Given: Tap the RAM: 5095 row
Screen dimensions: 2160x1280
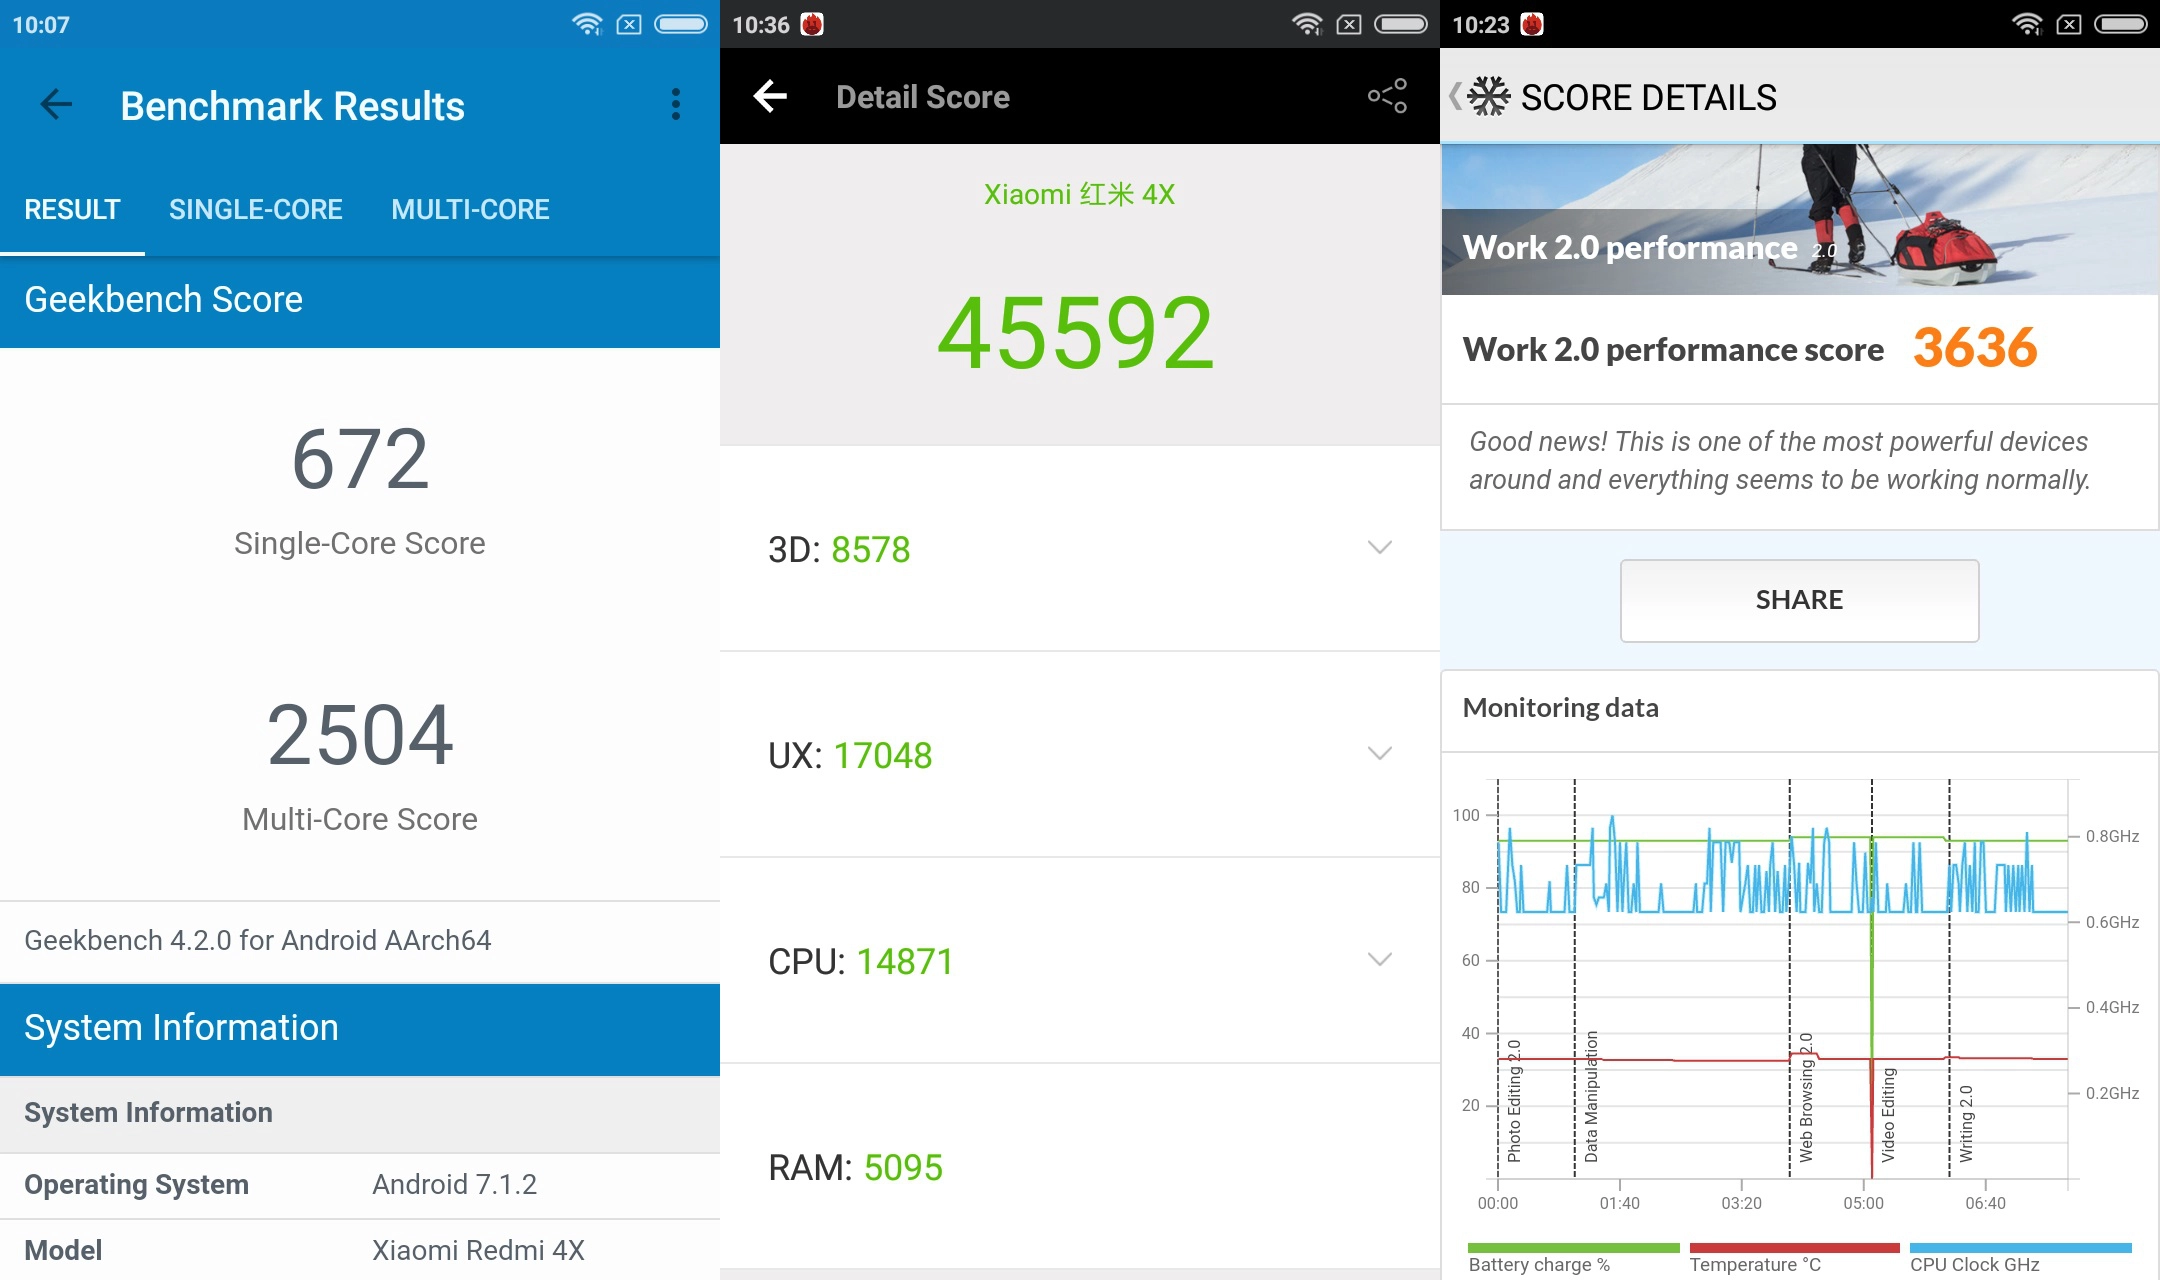Looking at the screenshot, I should [x=1080, y=1167].
